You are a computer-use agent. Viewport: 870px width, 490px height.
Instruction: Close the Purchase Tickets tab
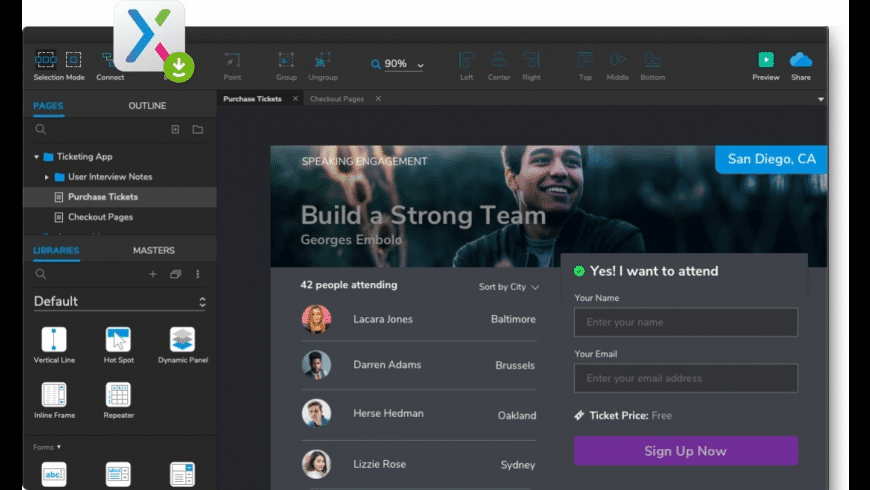295,99
